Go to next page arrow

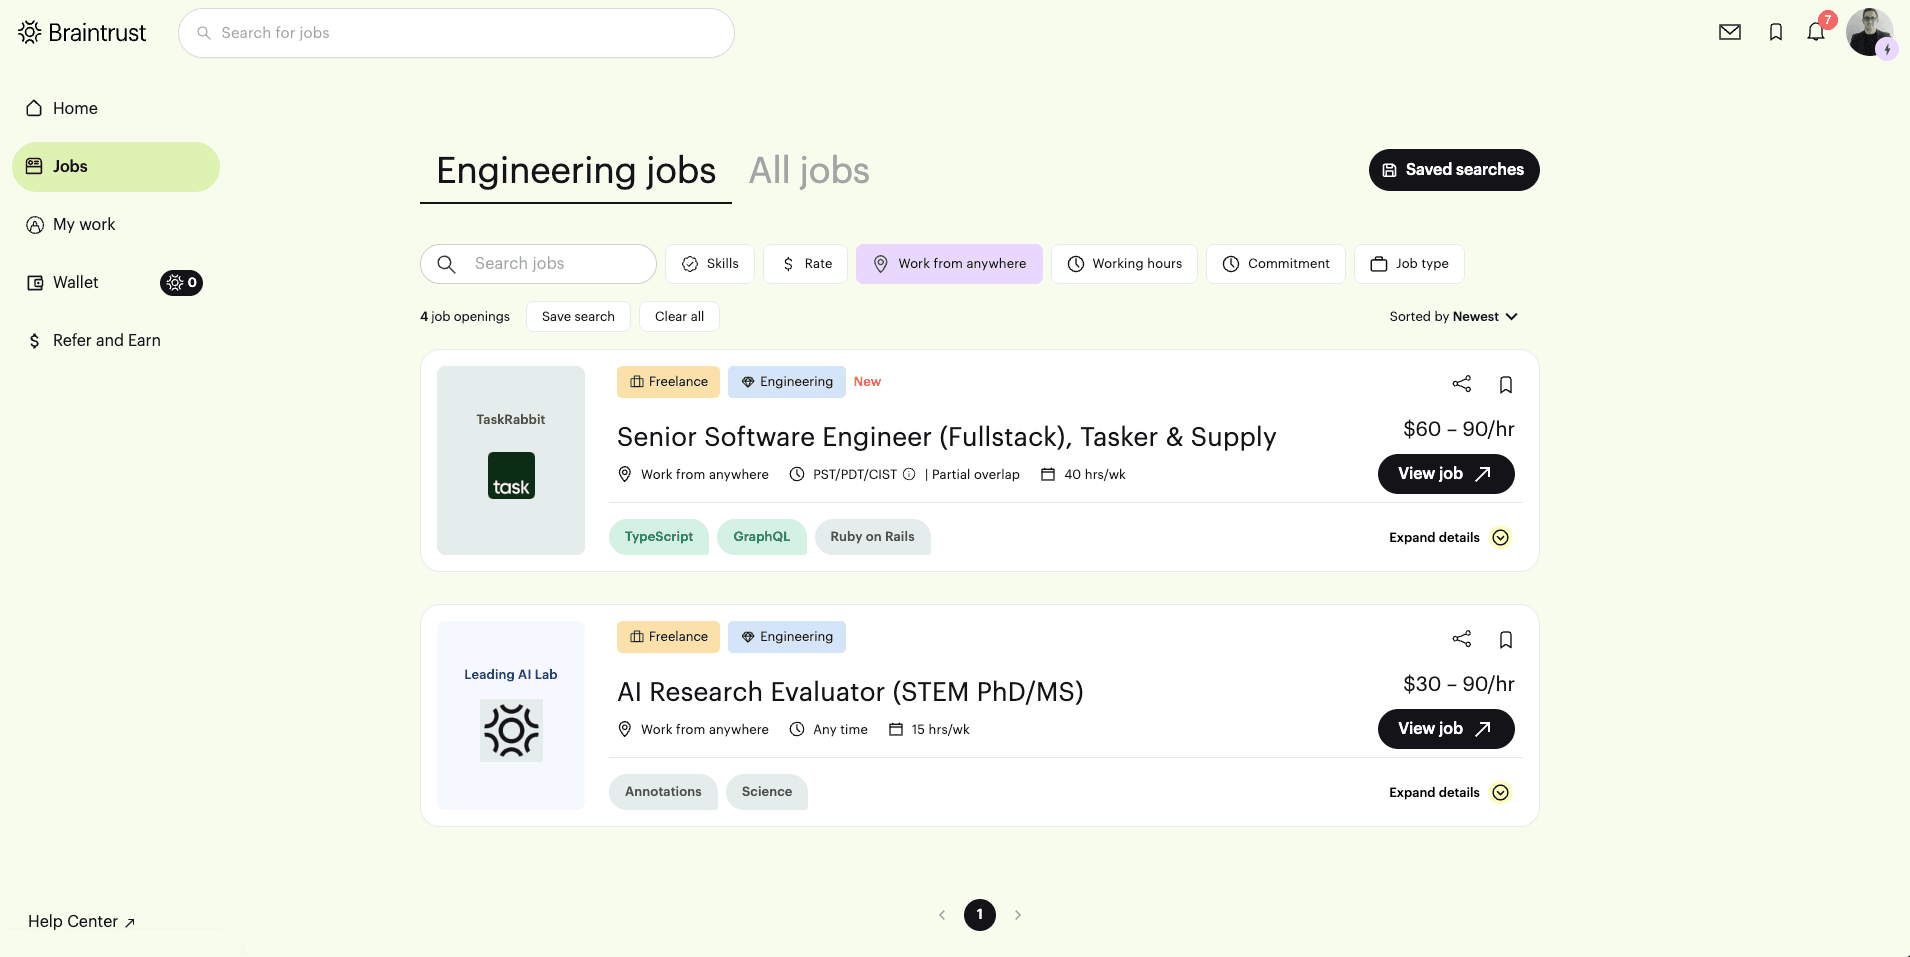(x=1018, y=915)
